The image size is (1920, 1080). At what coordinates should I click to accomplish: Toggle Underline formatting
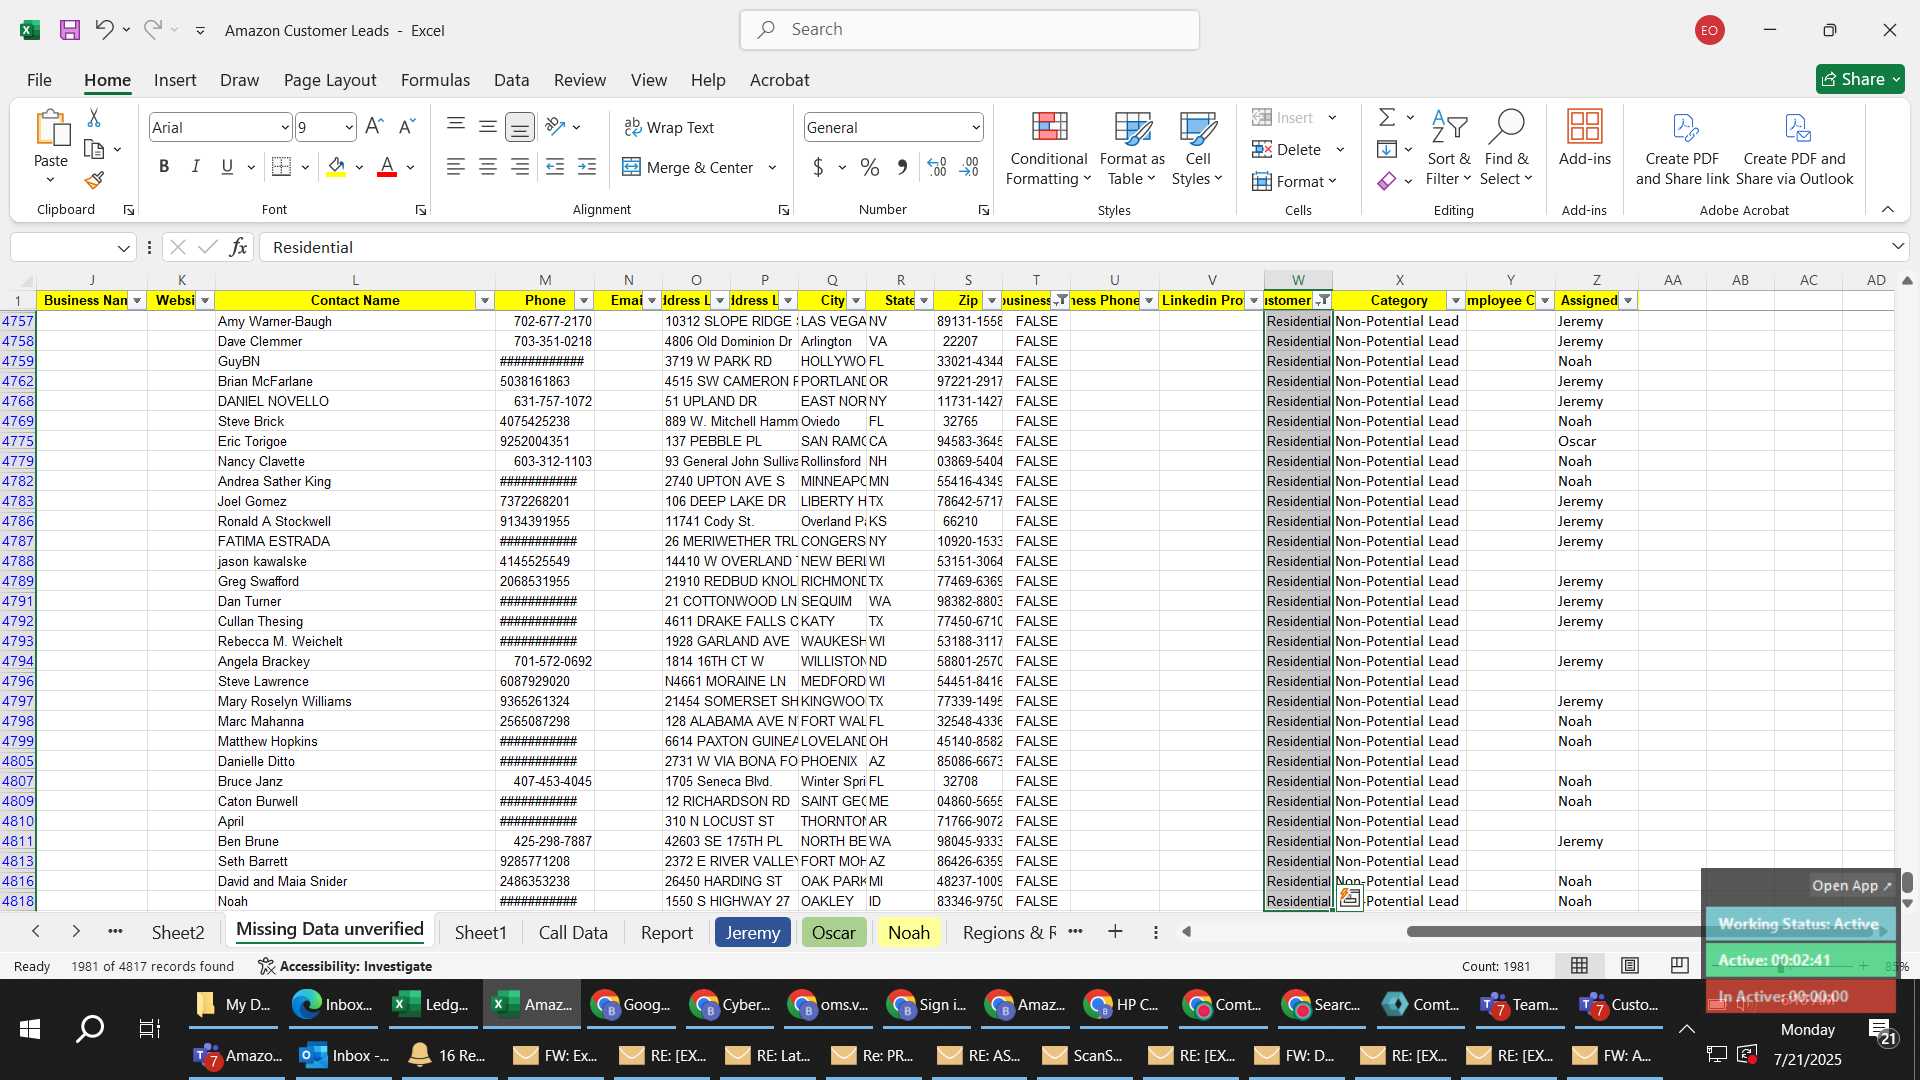click(x=227, y=167)
